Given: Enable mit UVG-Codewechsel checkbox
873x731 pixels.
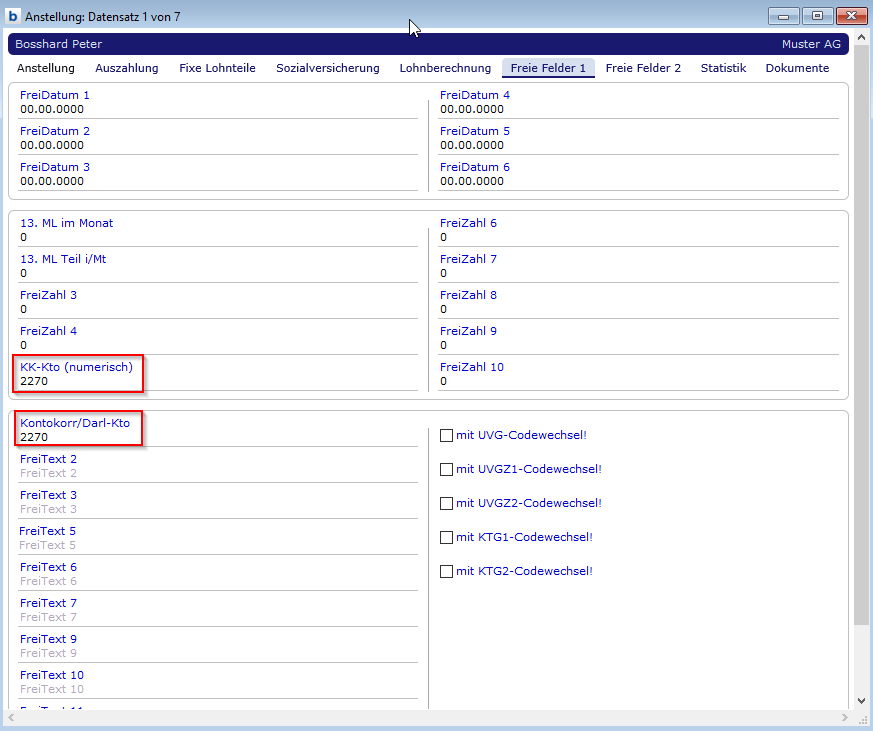Looking at the screenshot, I should click(x=447, y=435).
